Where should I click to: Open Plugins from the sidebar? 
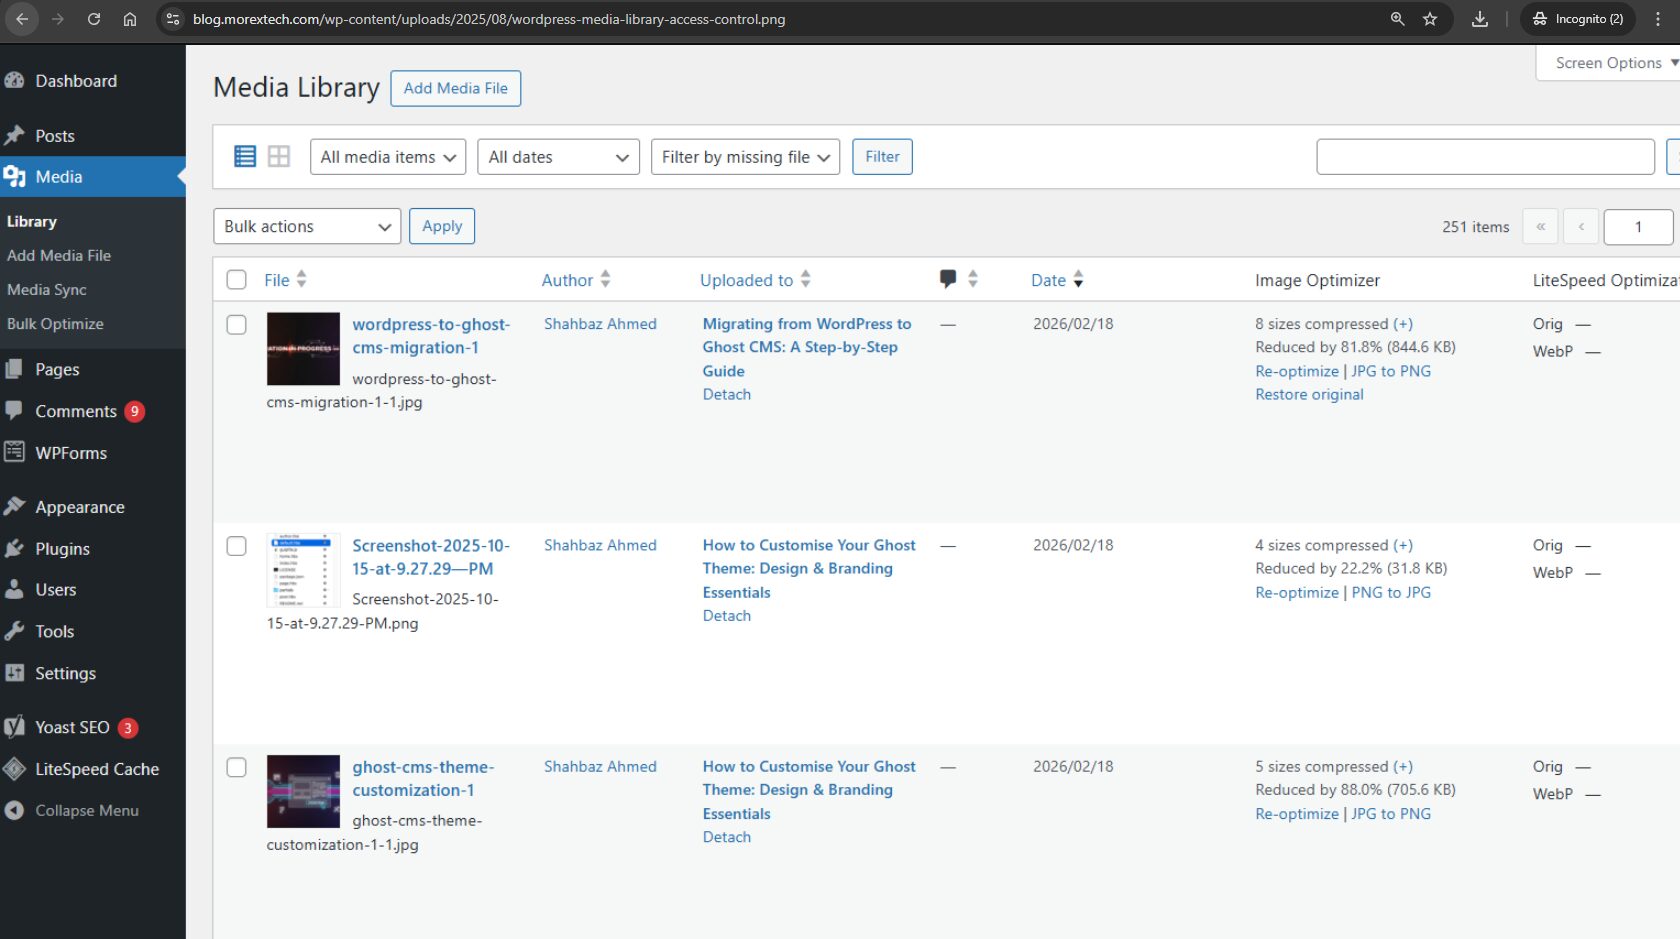61,548
